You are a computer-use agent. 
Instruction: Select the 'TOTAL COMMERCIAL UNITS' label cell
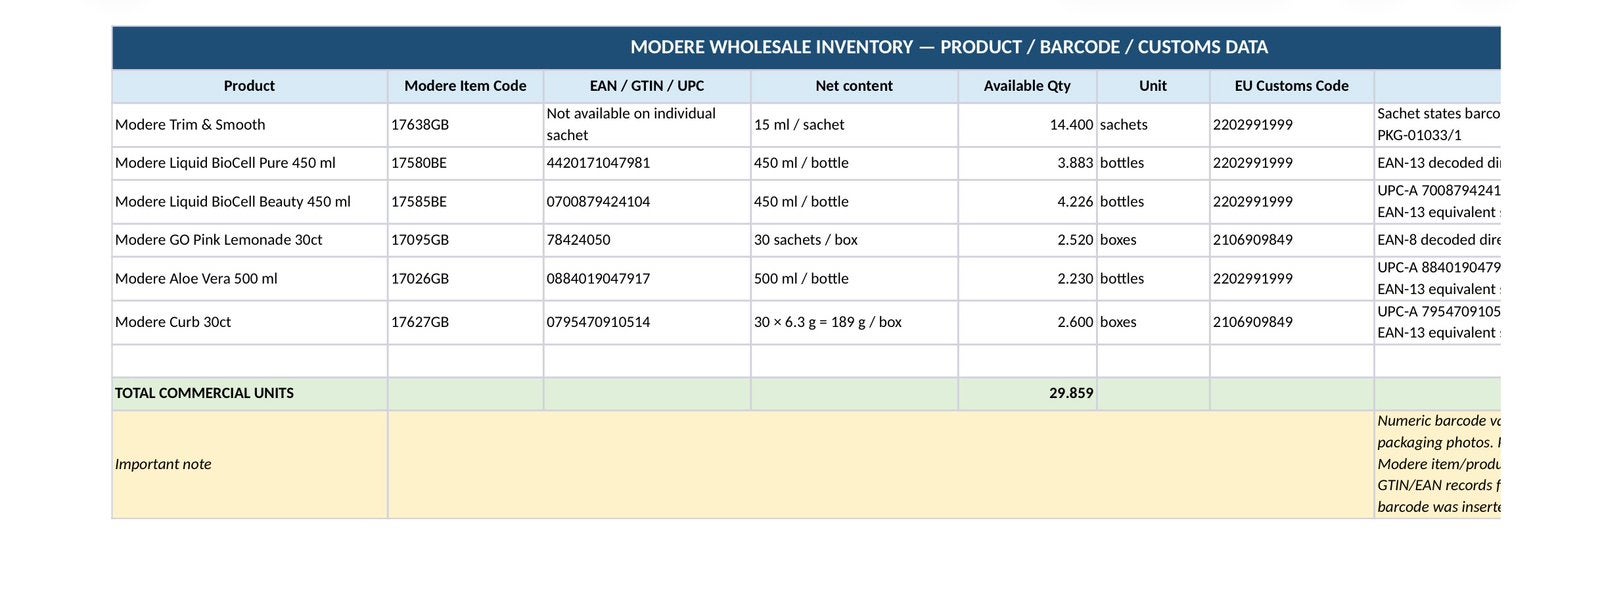pos(249,394)
